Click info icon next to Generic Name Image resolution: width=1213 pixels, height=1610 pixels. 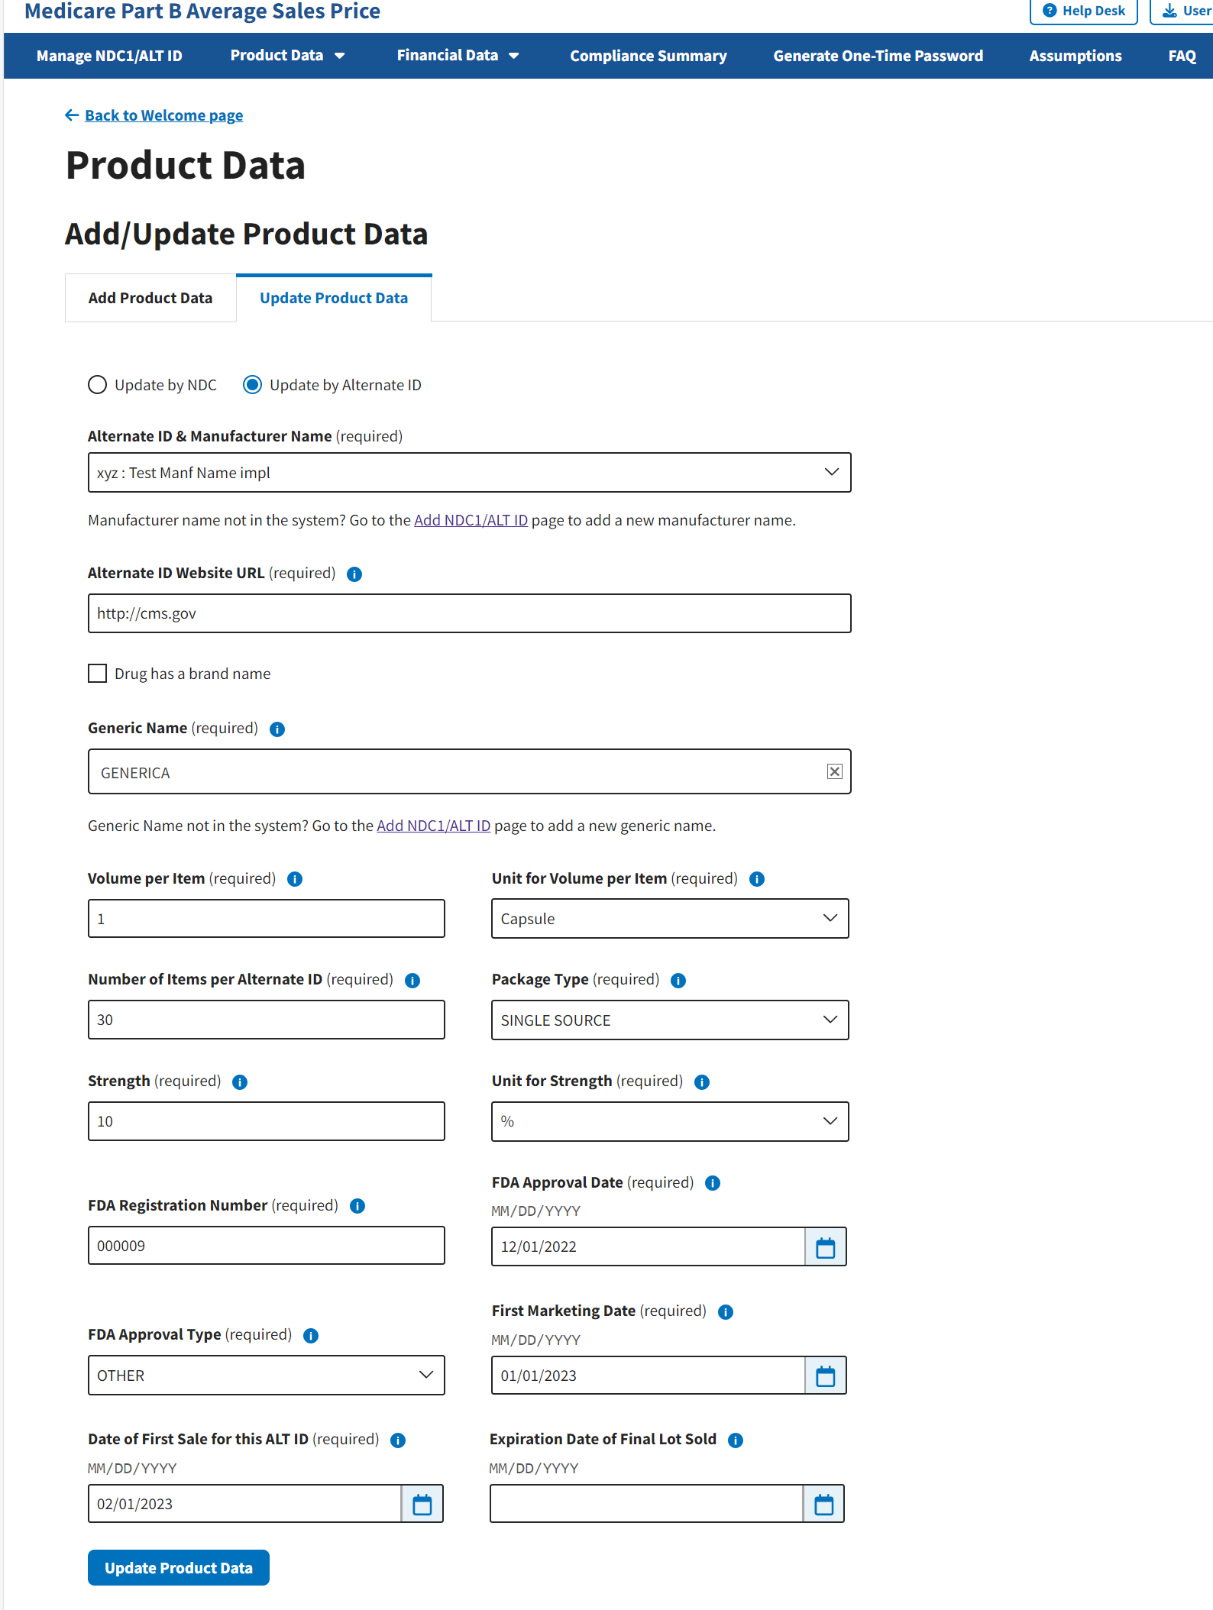278,729
